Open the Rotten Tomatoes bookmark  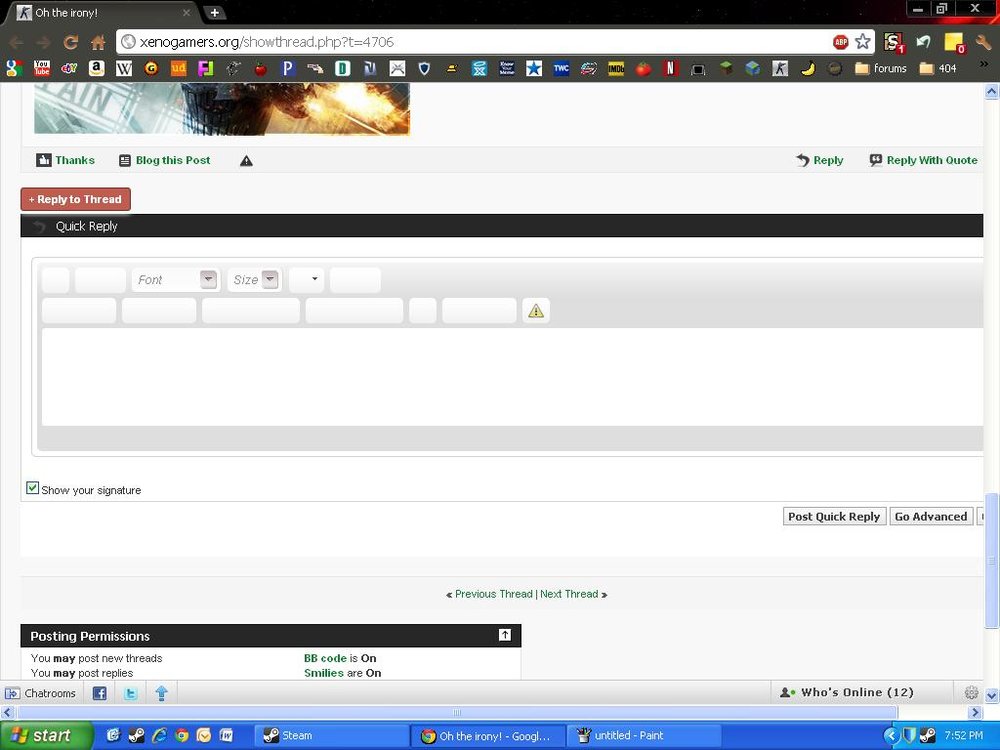click(x=643, y=68)
